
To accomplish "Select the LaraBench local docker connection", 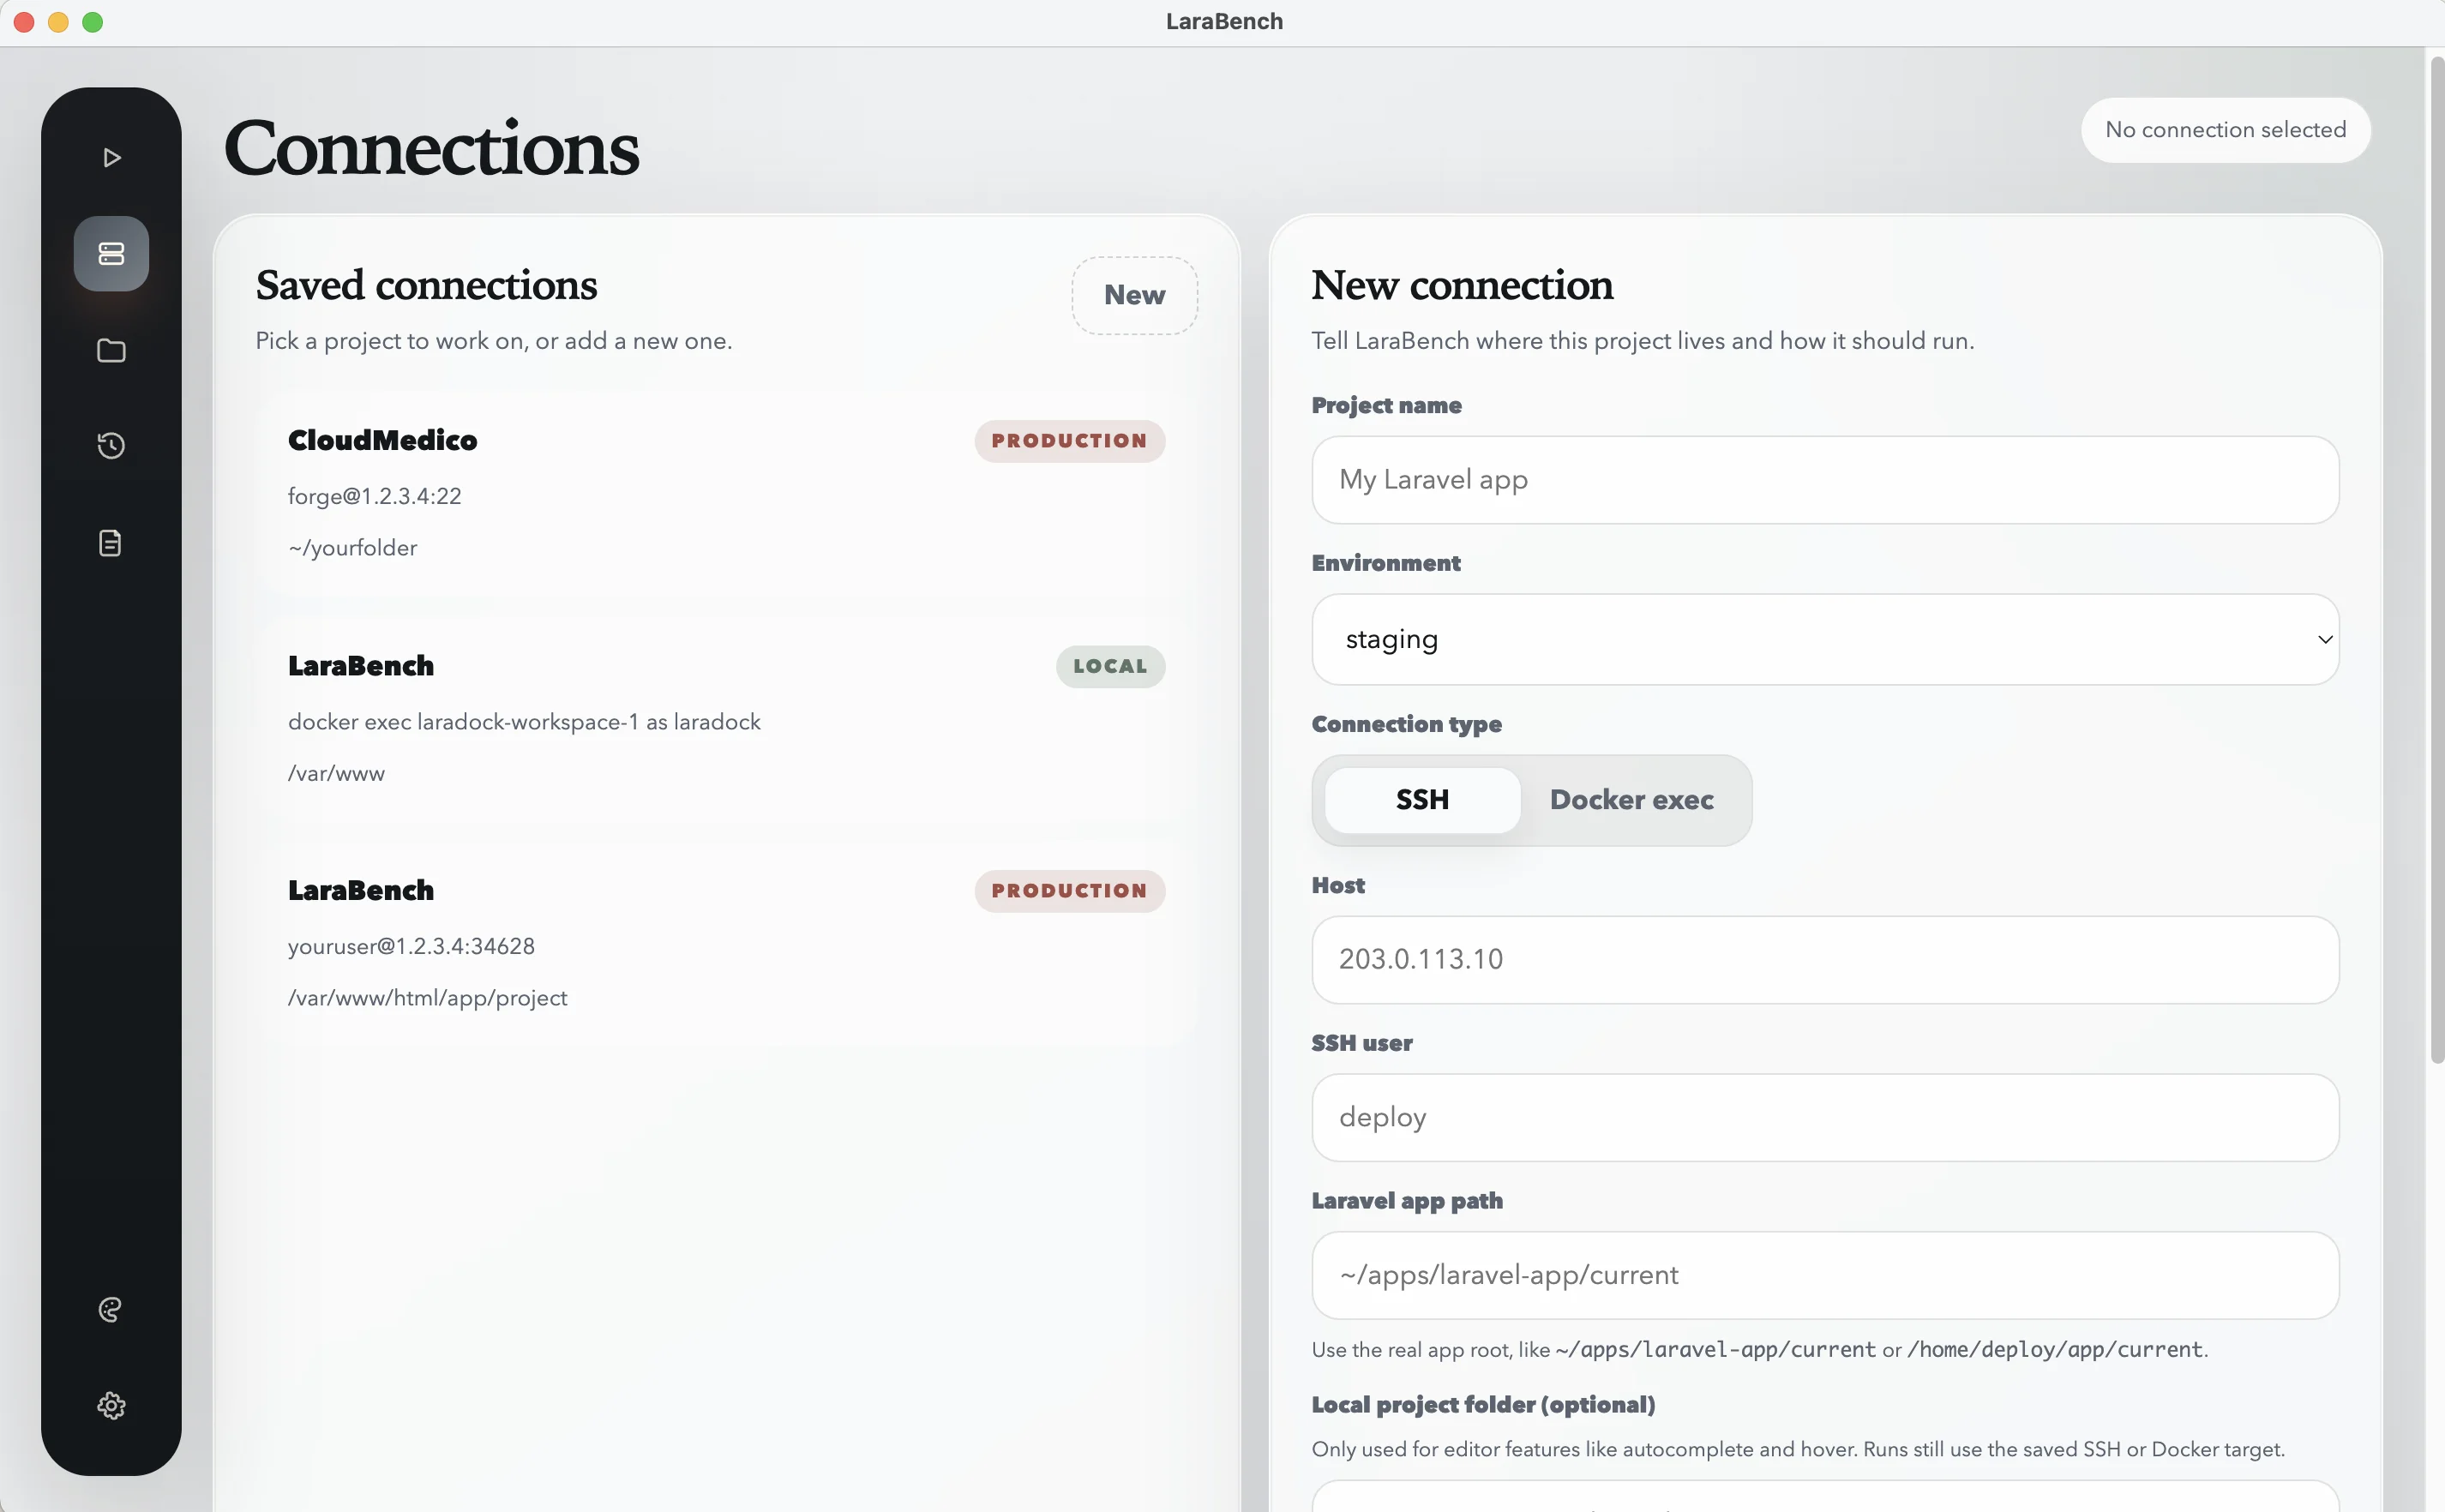I will [x=726, y=720].
